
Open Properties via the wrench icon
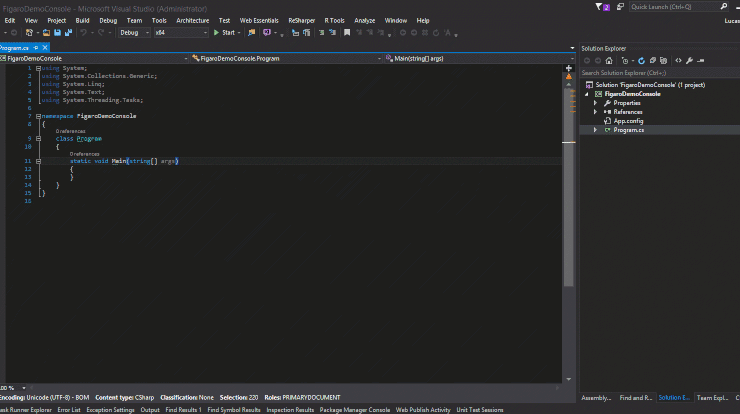pos(690,60)
